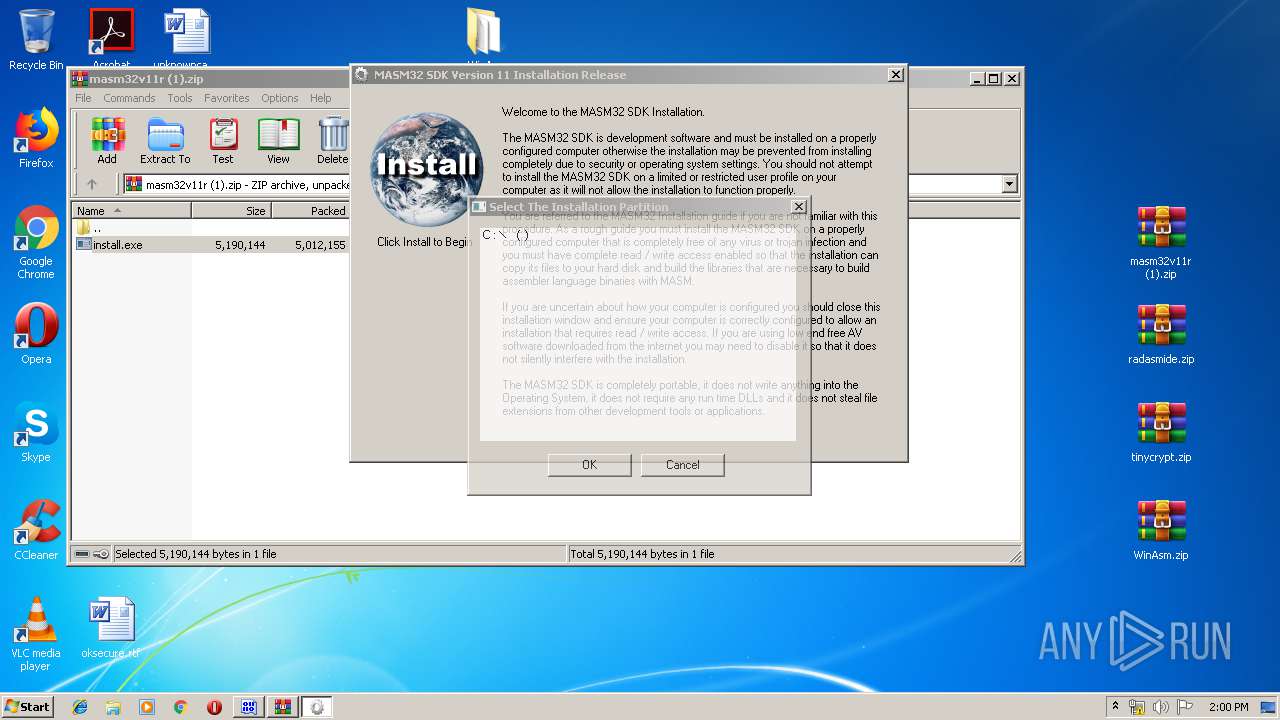Viewport: 1280px width, 720px height.
Task: Launch Opera from taskbar
Action: 214,707
